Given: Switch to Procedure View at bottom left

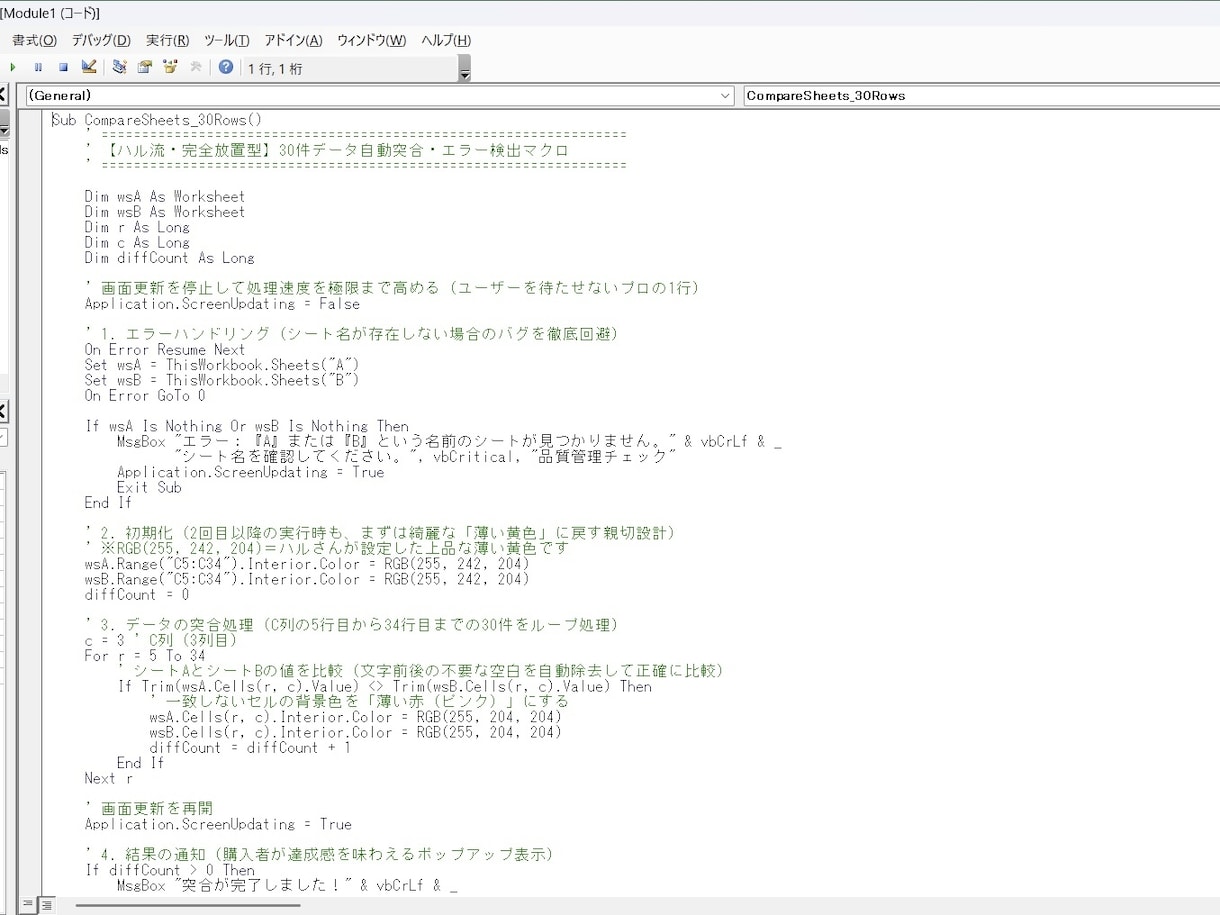Looking at the screenshot, I should (x=28, y=905).
